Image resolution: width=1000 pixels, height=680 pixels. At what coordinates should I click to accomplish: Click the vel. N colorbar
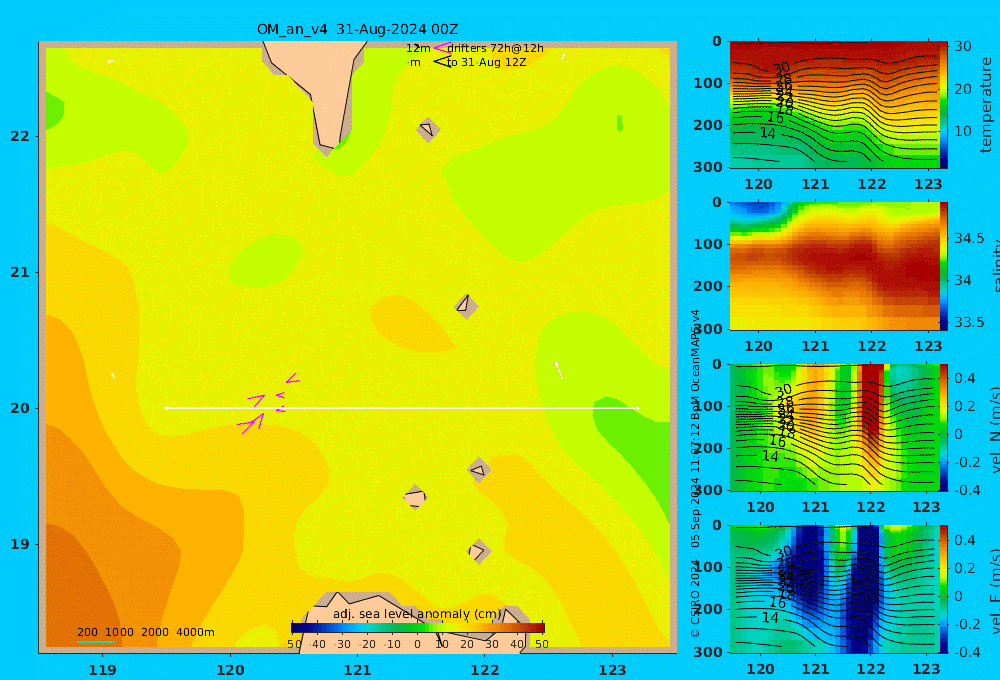[943, 427]
